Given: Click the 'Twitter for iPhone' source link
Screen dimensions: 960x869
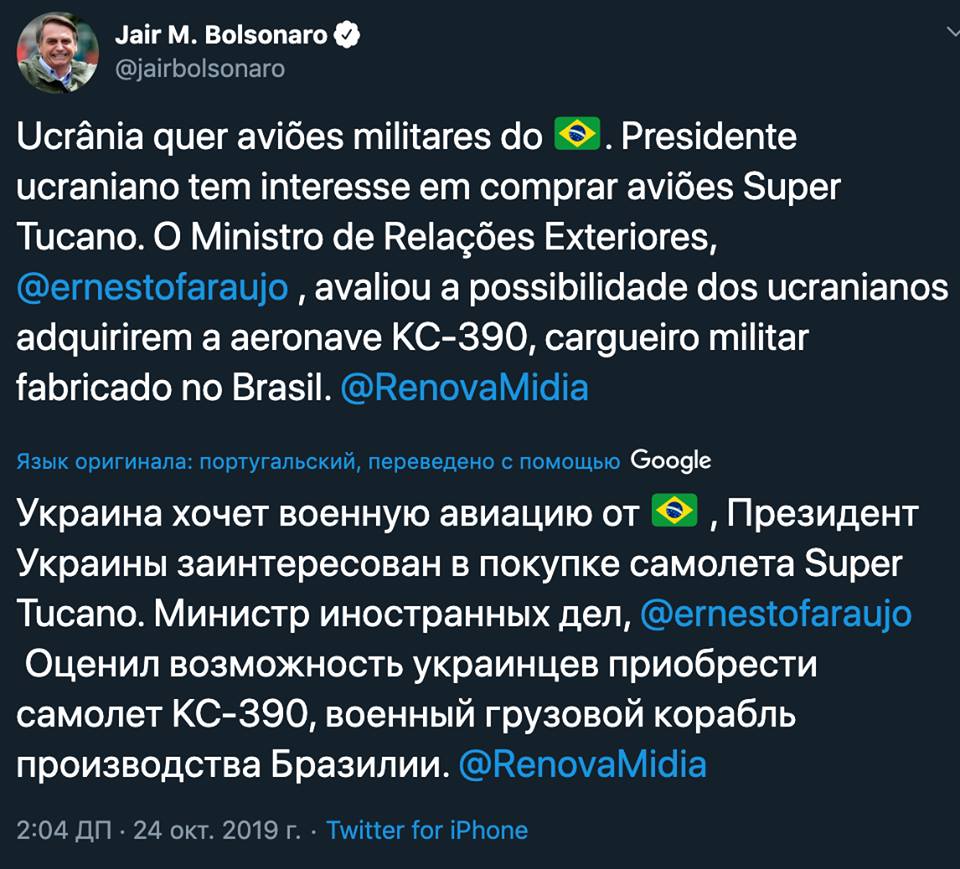Looking at the screenshot, I should coord(427,830).
